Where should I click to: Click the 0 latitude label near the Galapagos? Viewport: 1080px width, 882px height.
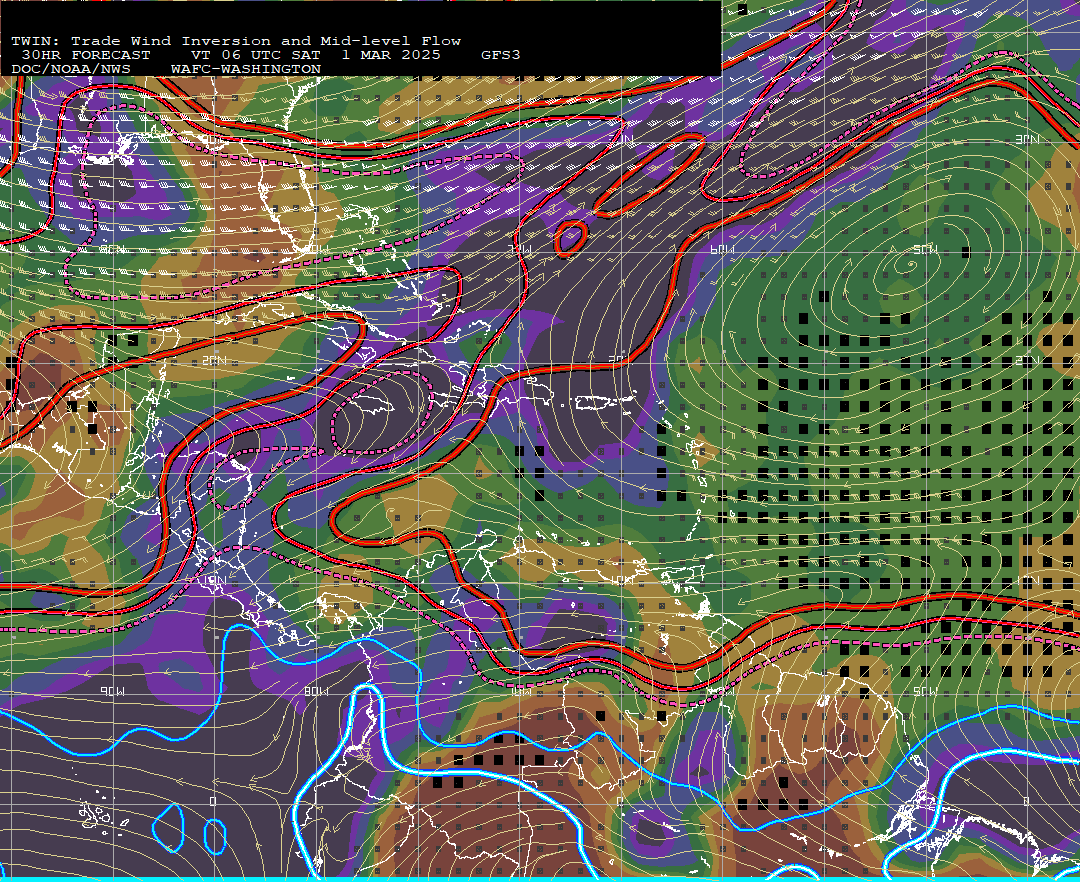(x=213, y=801)
